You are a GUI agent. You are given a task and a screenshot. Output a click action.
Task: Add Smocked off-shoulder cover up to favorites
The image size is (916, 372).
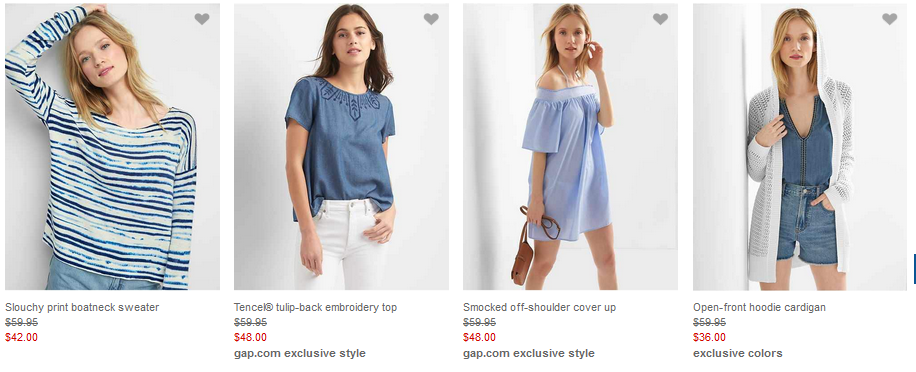[x=660, y=19]
